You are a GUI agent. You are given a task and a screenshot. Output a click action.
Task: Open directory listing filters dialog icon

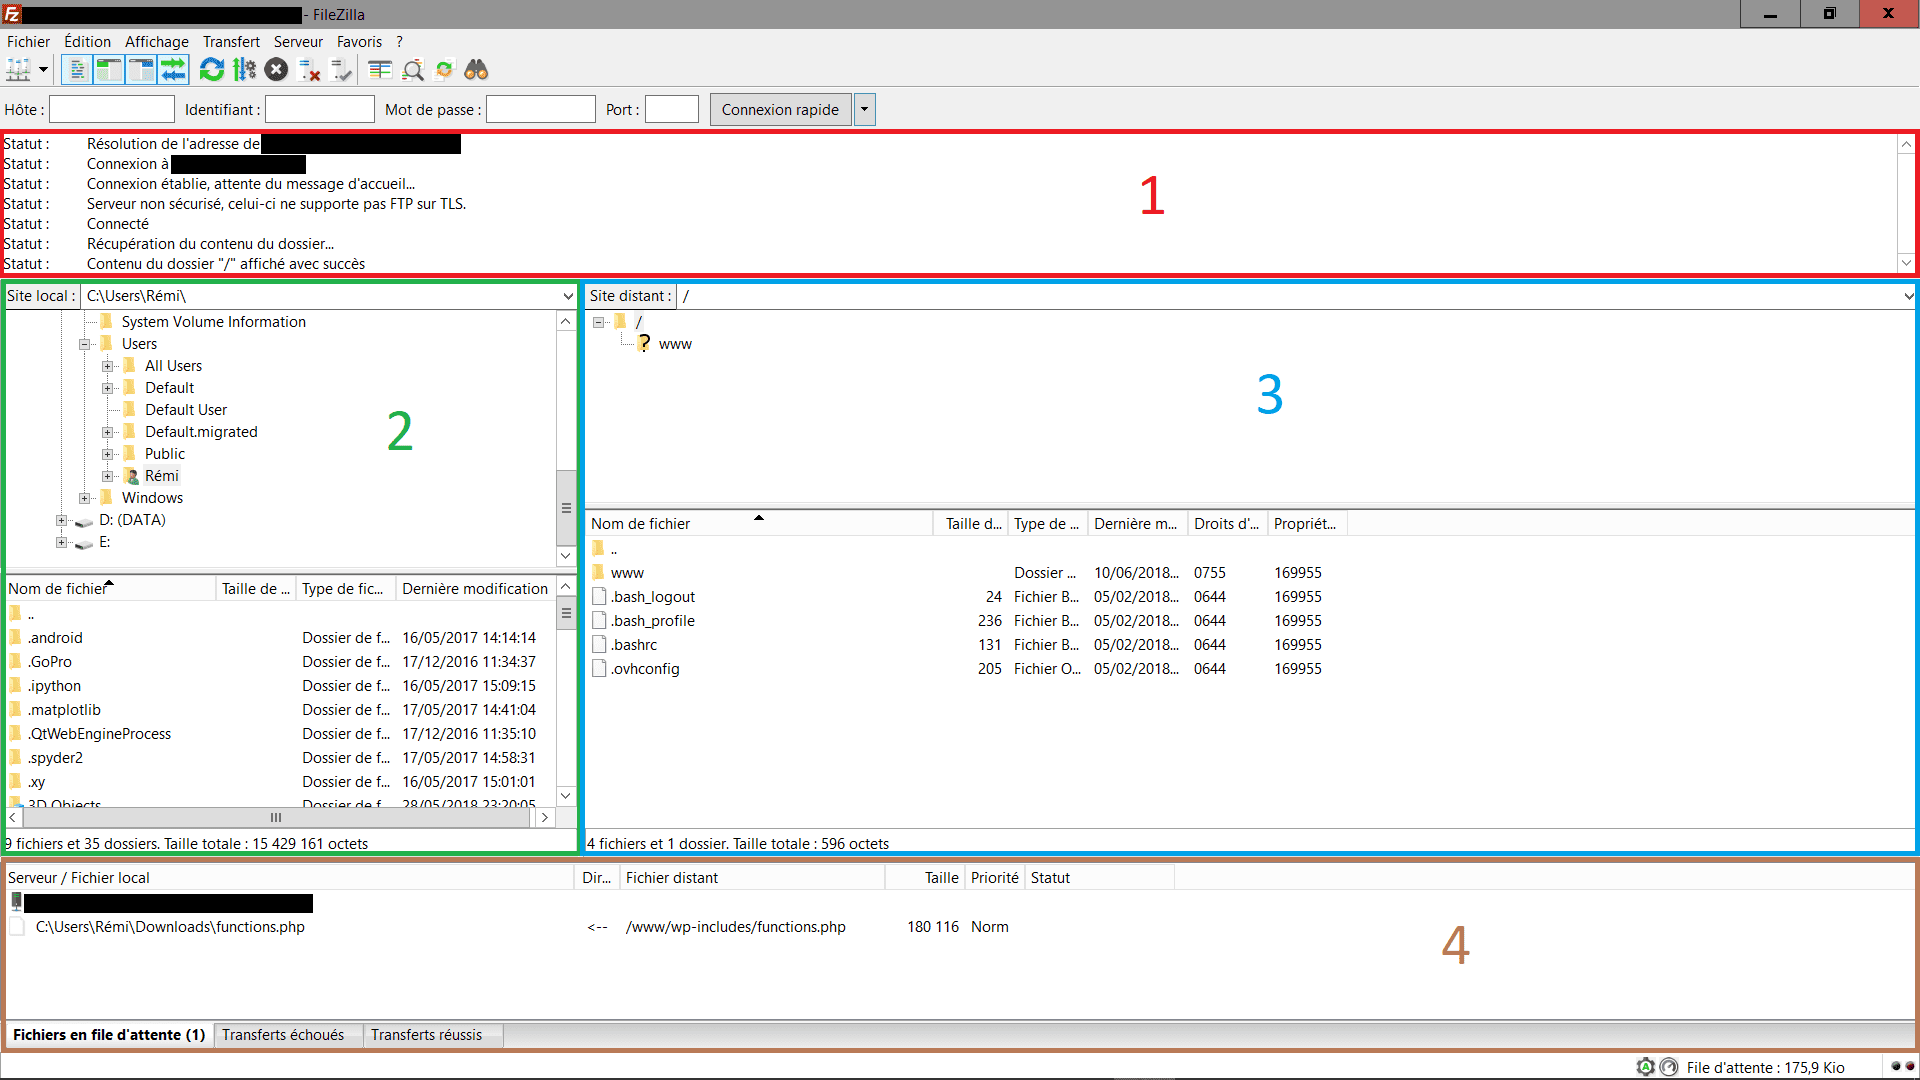[x=380, y=70]
